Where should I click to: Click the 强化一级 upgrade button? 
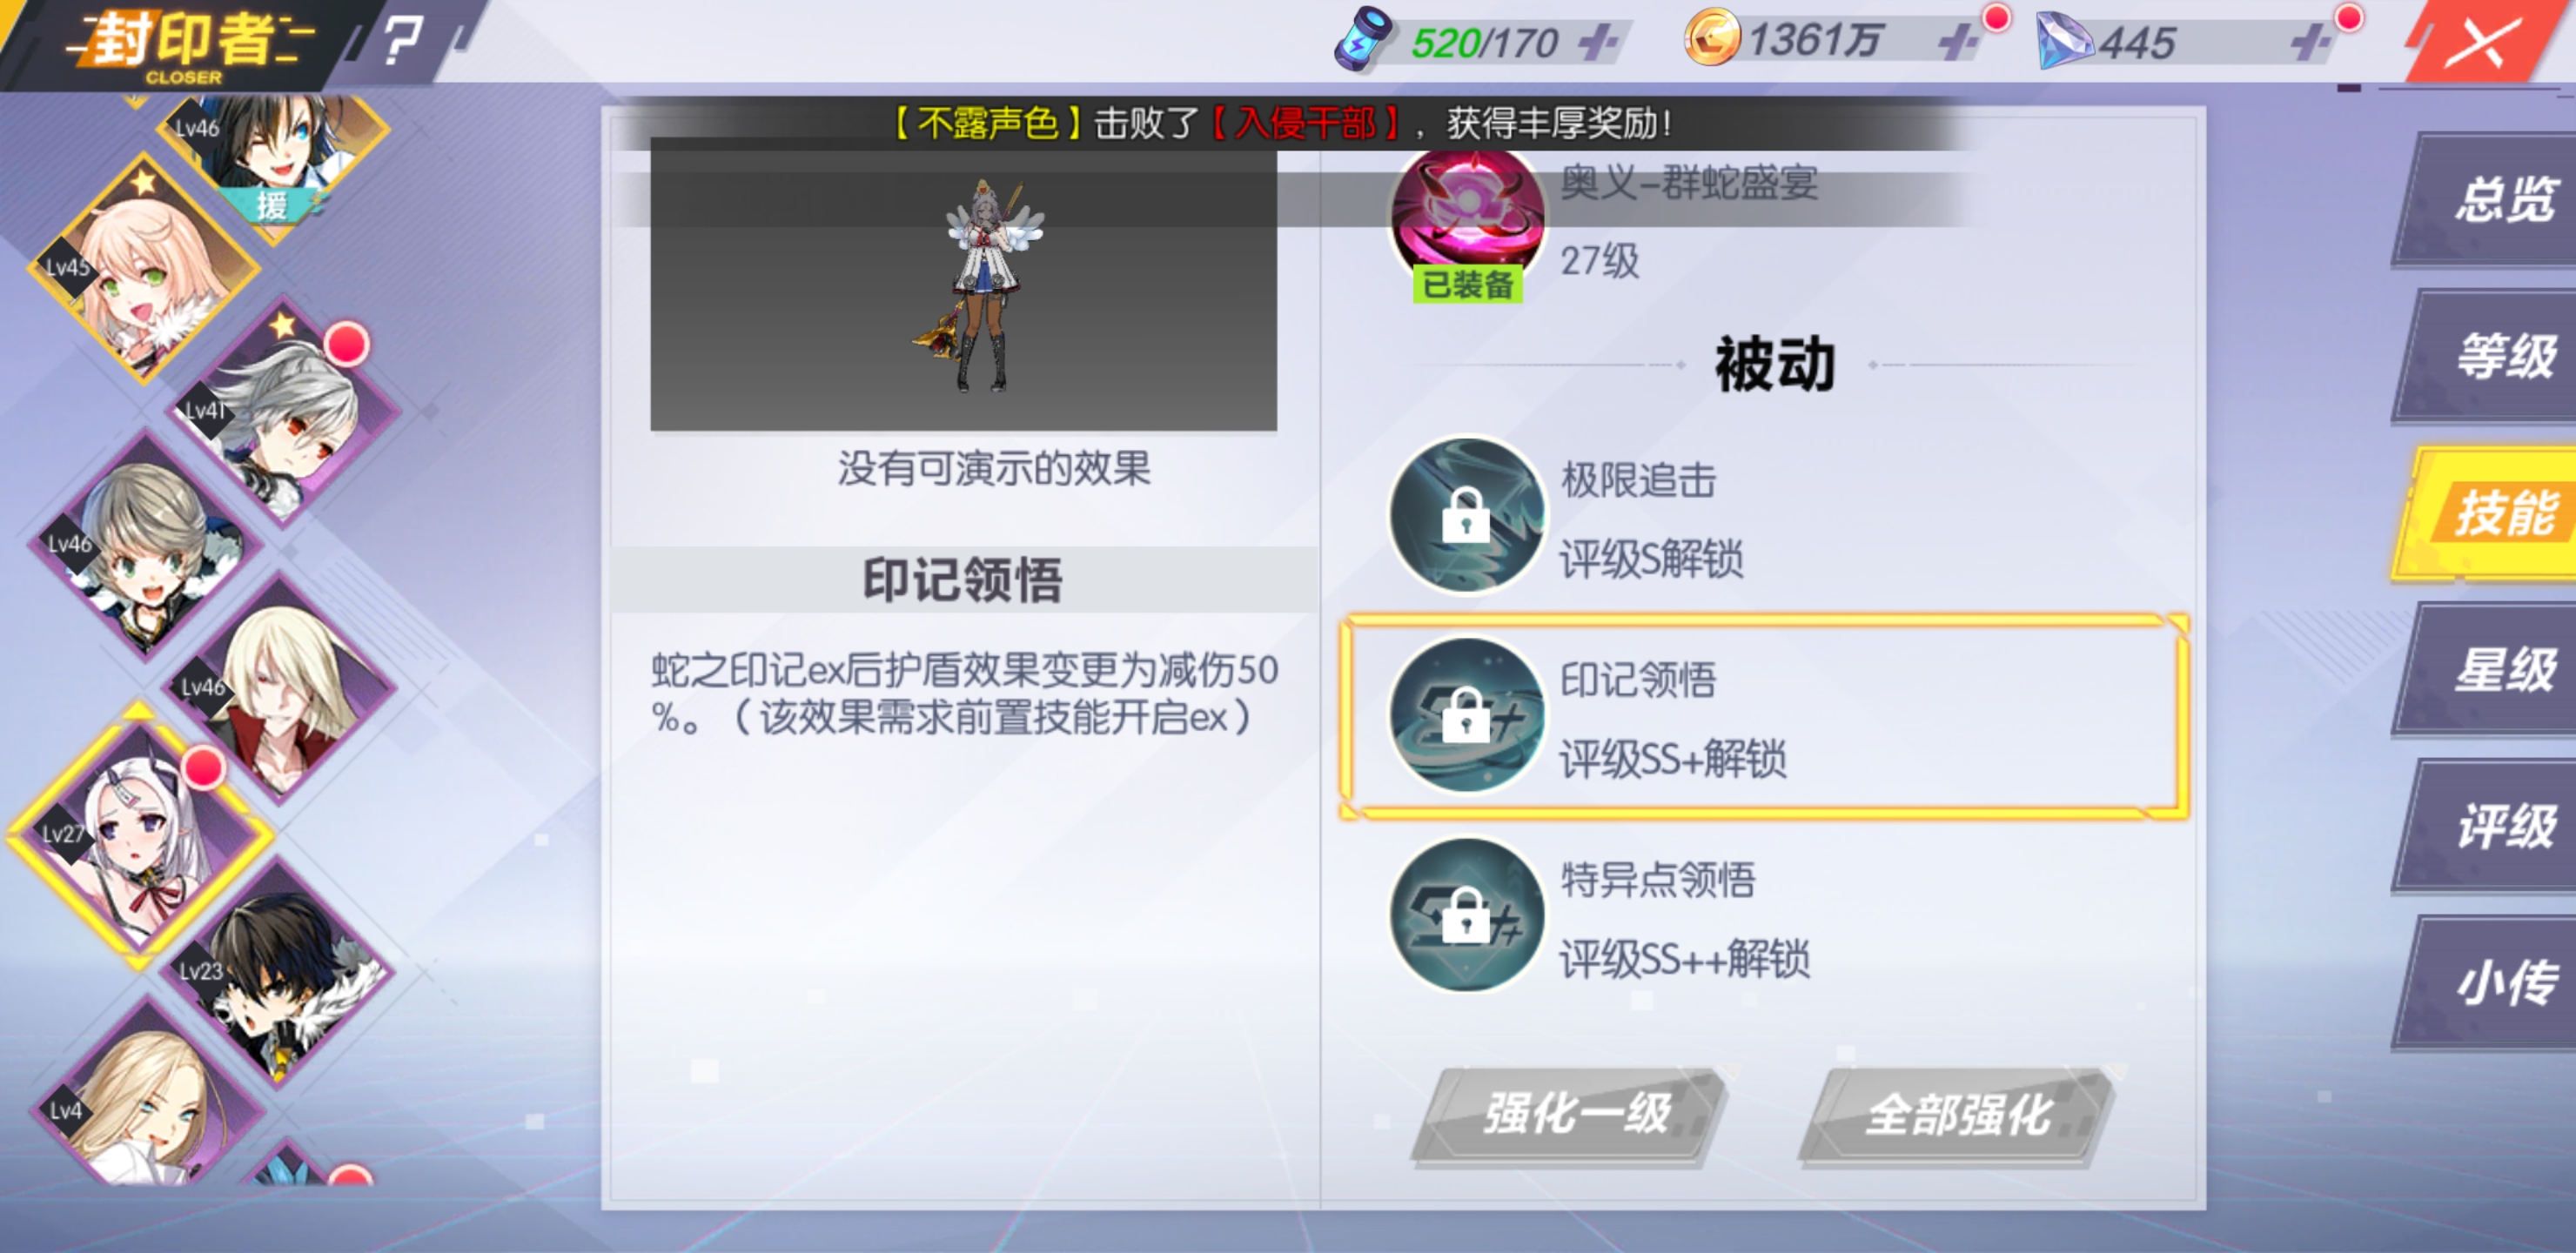pos(1573,1115)
